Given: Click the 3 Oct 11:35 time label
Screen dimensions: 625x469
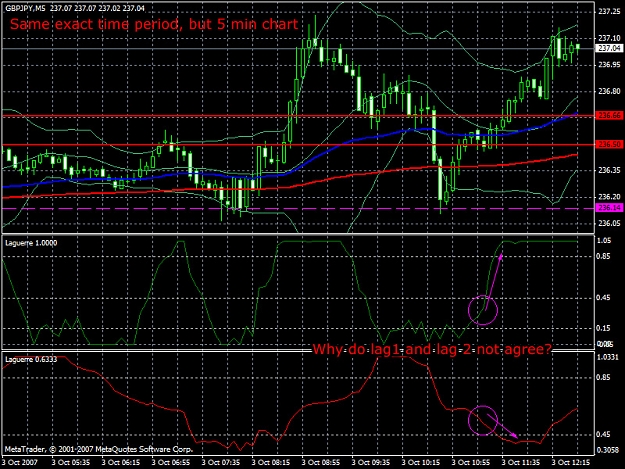Looking at the screenshot, I should coord(521,463).
